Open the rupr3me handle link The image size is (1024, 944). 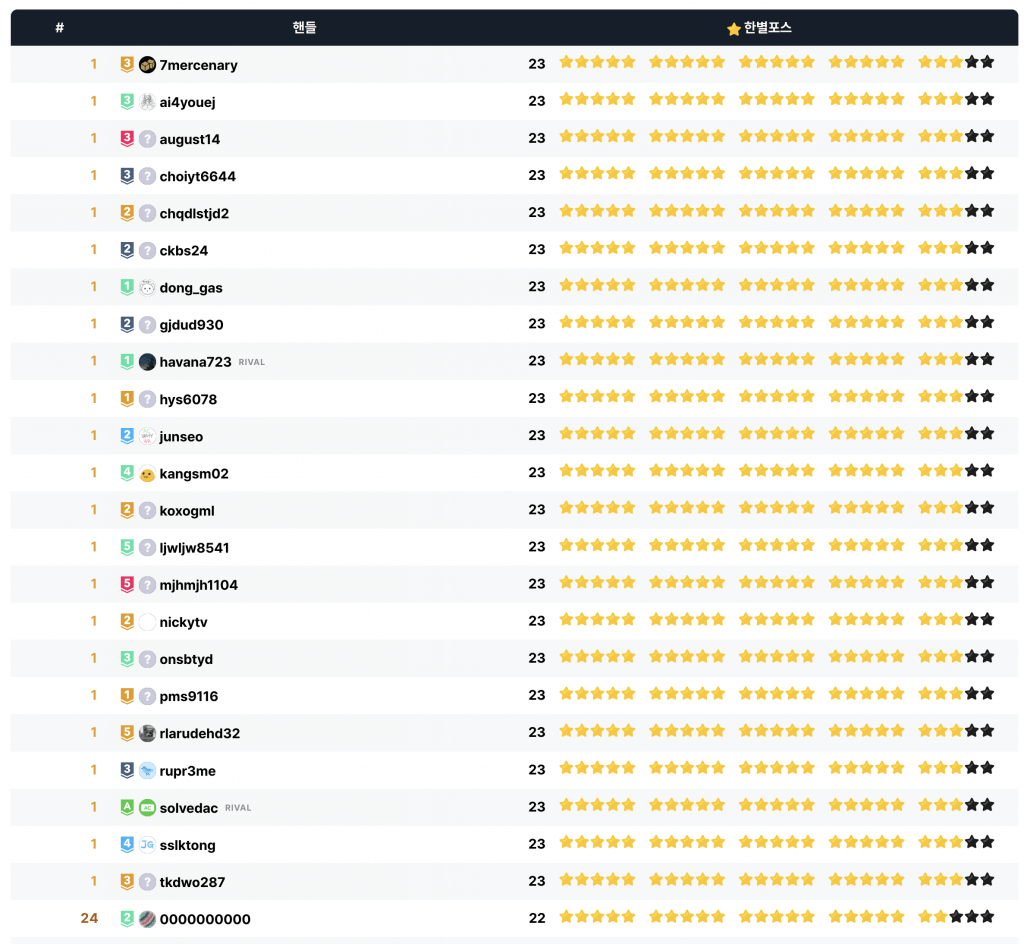pos(187,771)
